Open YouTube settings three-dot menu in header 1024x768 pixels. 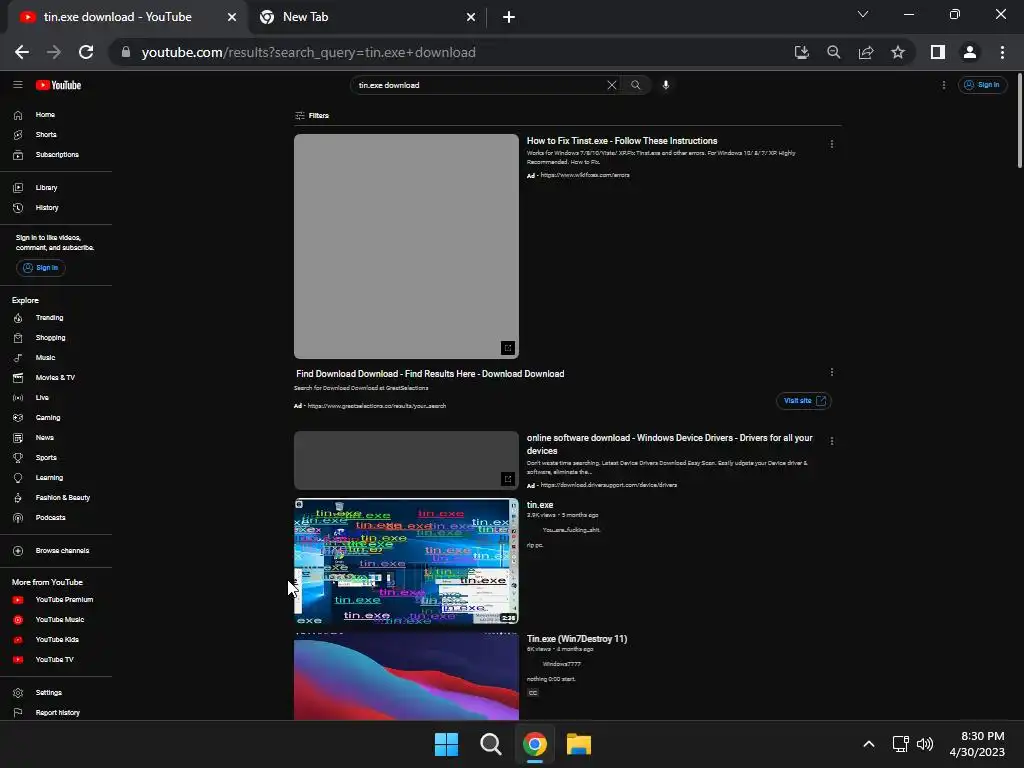point(943,85)
